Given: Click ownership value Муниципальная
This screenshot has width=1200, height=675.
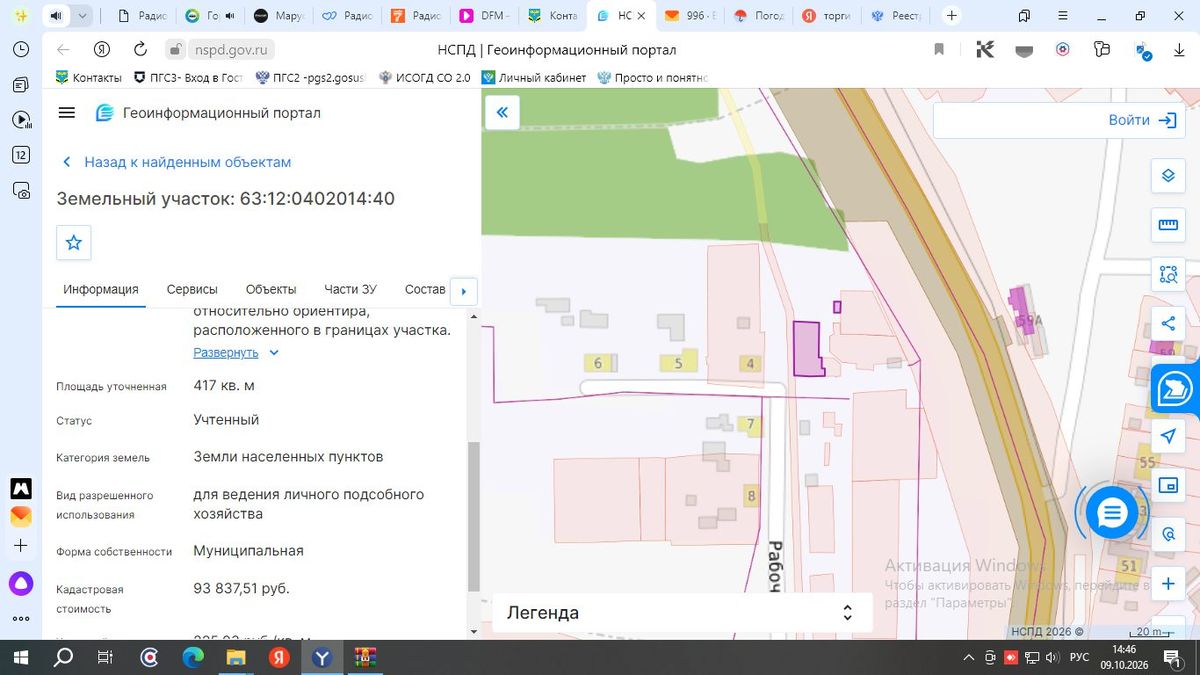Looking at the screenshot, I should [x=248, y=551].
